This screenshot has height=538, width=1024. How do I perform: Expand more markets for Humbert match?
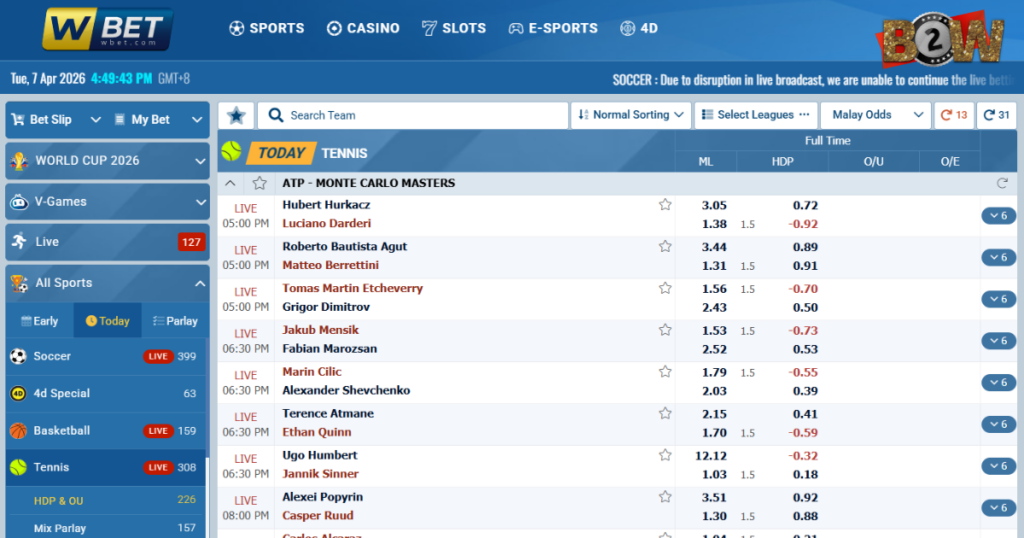pos(999,466)
